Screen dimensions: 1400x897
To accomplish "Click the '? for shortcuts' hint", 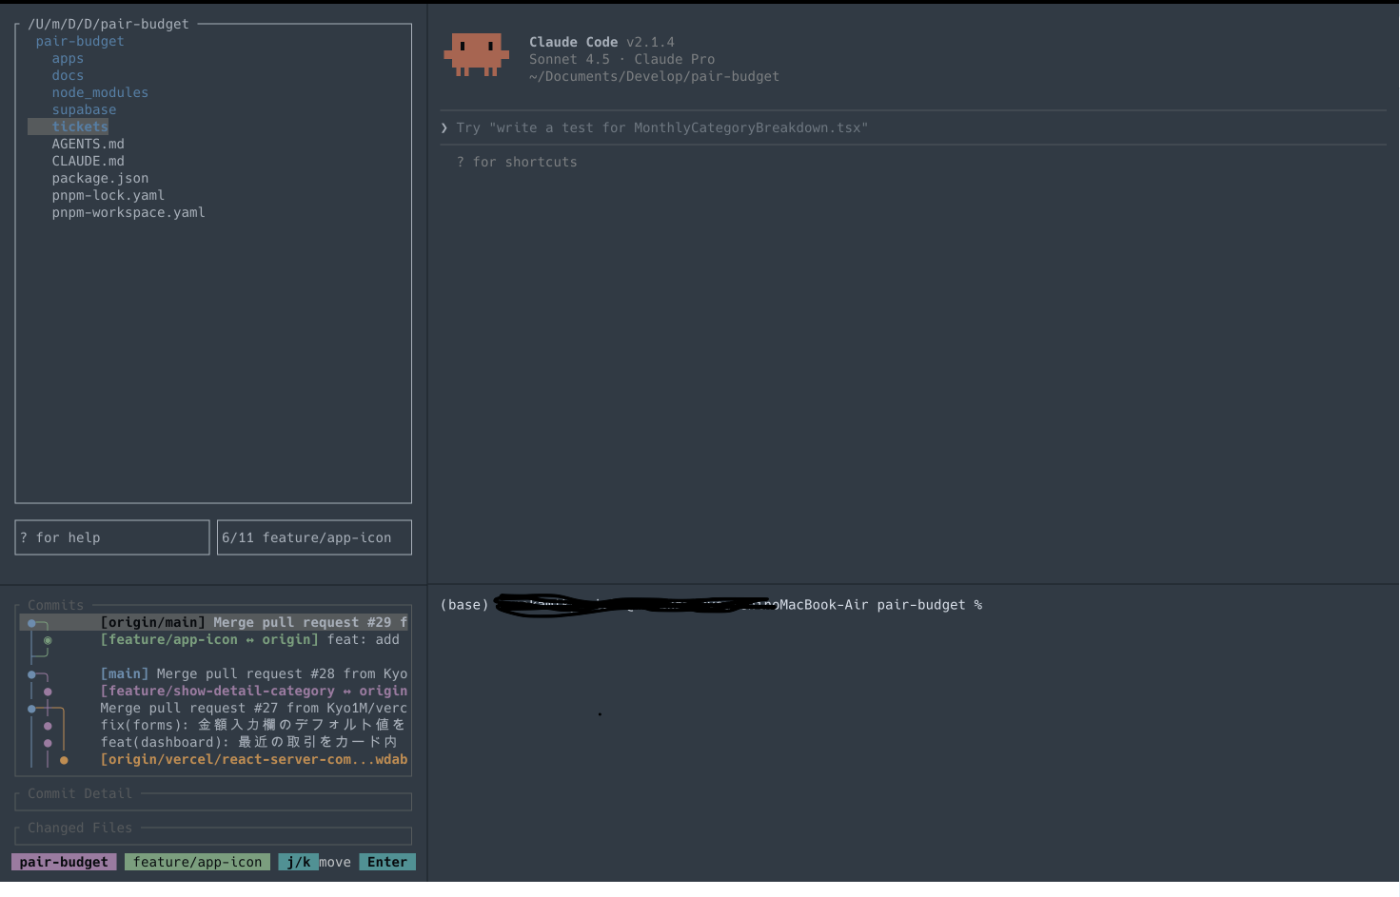I will point(517,162).
